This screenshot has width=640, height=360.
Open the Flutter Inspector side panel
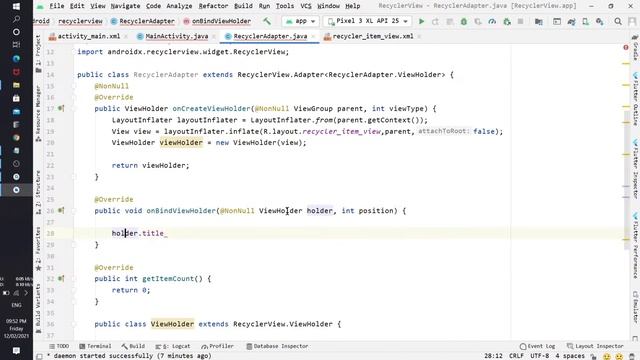(x=636, y=169)
